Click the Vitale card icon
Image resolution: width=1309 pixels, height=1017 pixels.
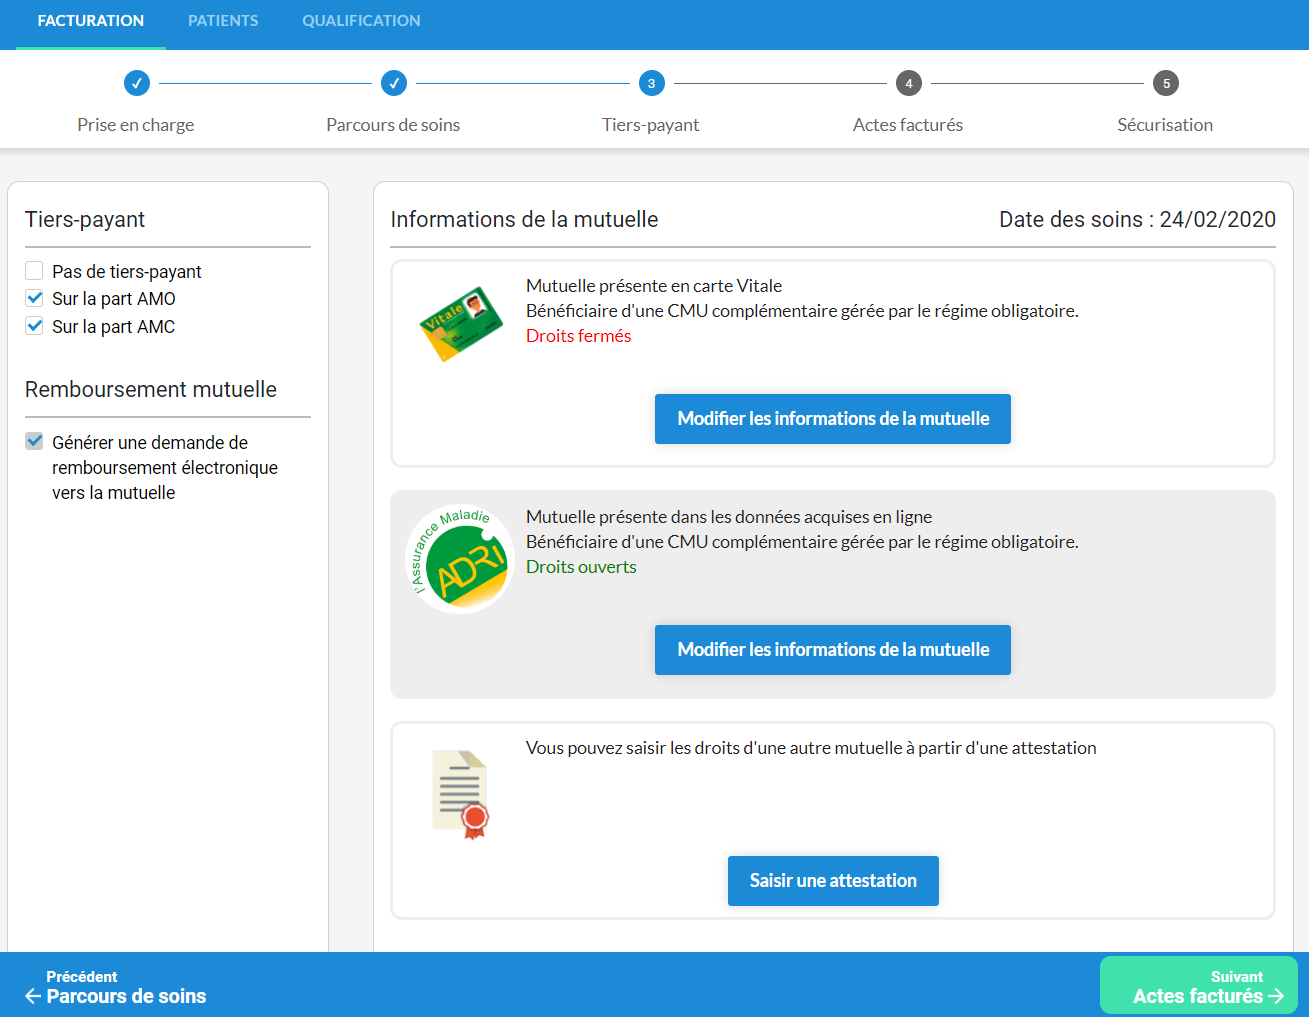461,324
